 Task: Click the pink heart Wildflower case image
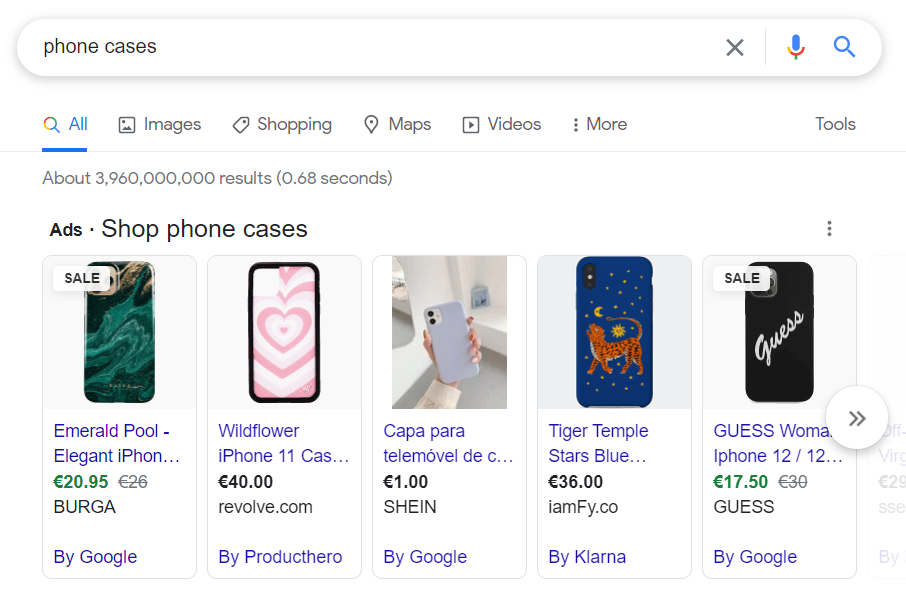point(284,332)
